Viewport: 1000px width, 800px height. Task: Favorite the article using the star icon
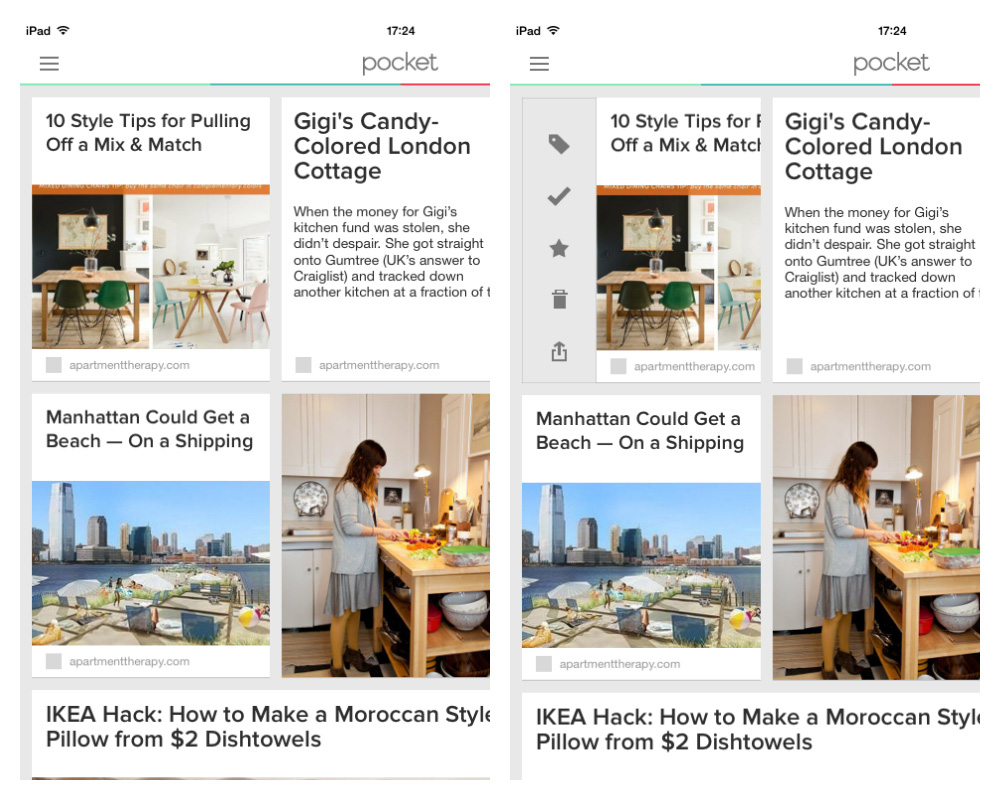coord(559,248)
